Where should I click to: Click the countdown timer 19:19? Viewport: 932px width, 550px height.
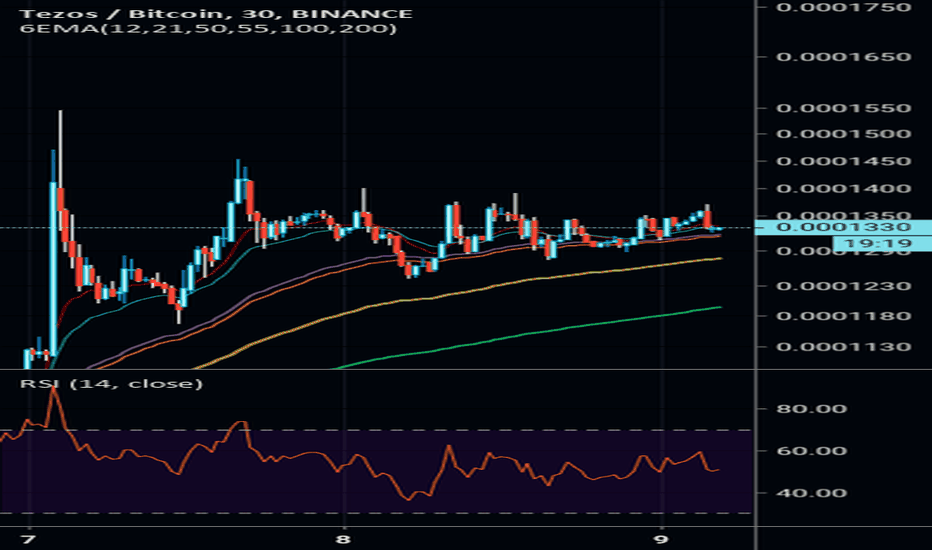882,243
